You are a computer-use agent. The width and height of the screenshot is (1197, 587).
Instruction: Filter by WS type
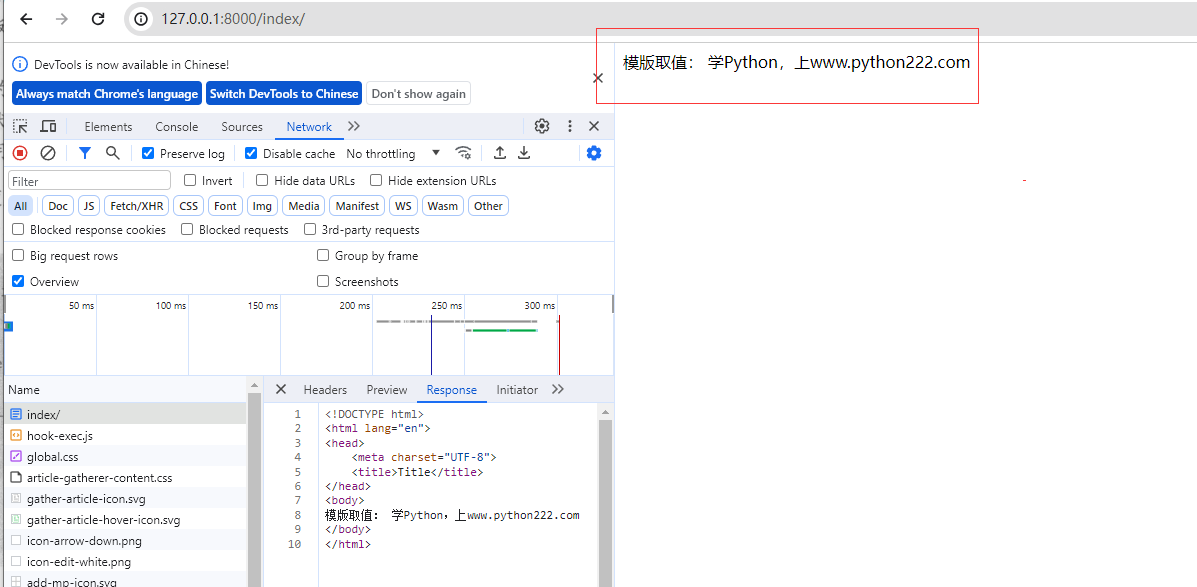403,206
